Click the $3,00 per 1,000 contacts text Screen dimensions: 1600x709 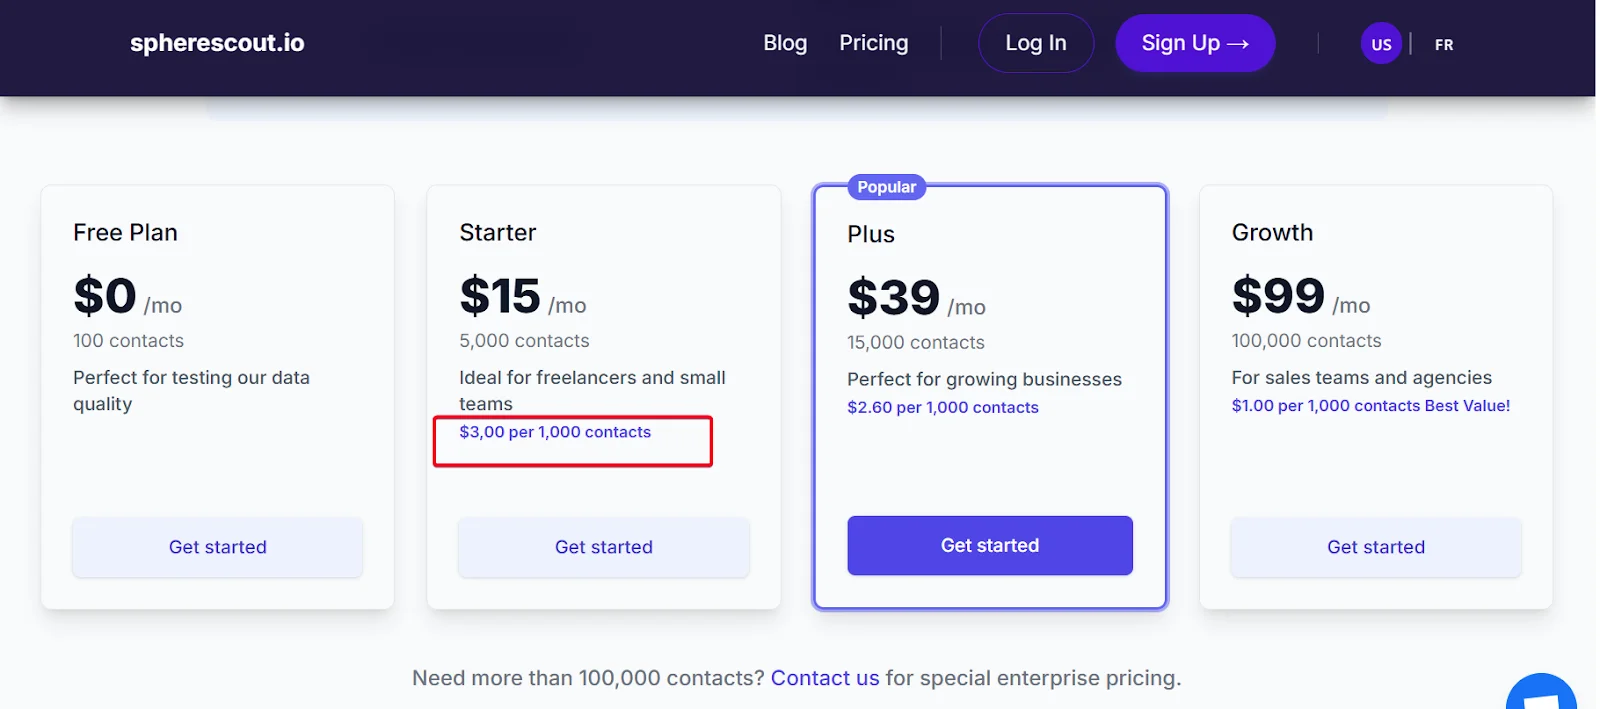coord(555,432)
